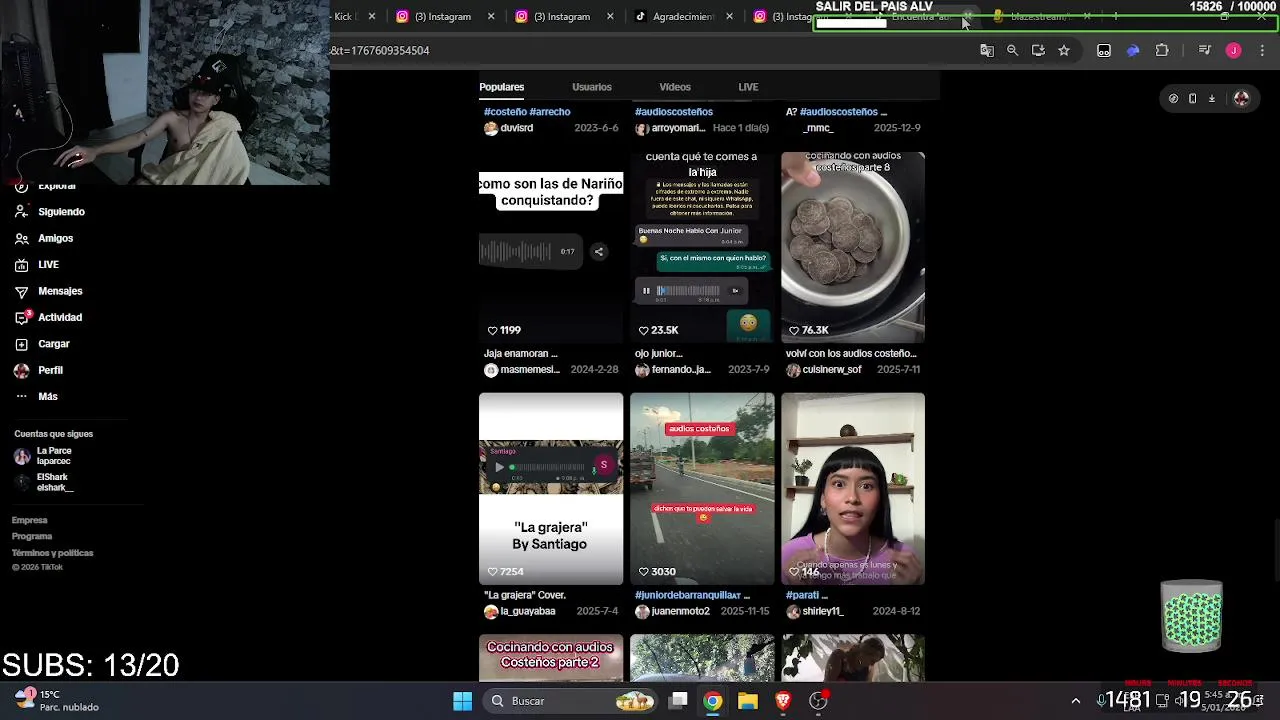Viewport: 1280px width, 720px height.
Task: Open the Windows Start menu
Action: (x=462, y=701)
